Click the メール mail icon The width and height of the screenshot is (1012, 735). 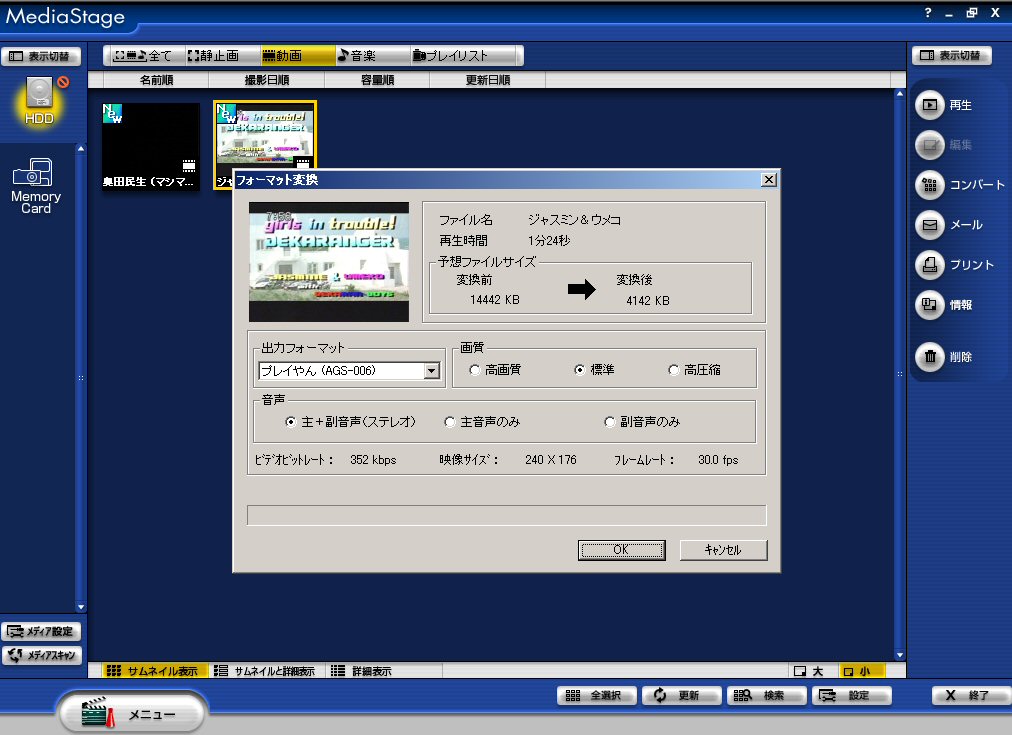click(x=929, y=225)
